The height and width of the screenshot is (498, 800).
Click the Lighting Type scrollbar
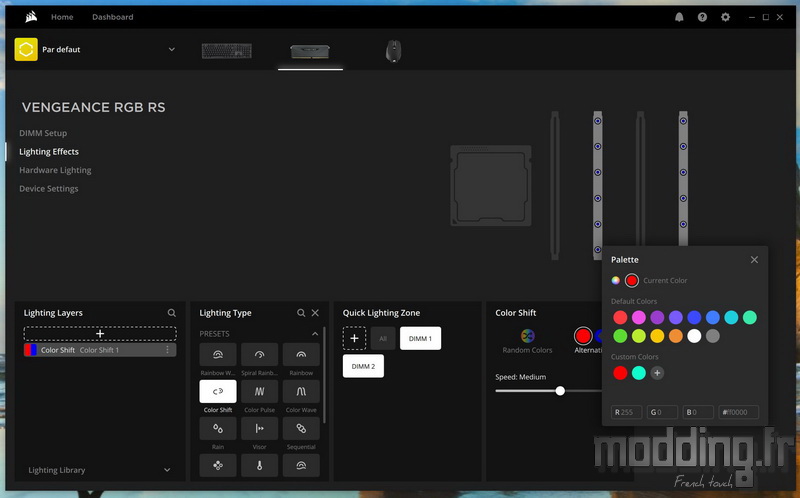tap(324, 375)
